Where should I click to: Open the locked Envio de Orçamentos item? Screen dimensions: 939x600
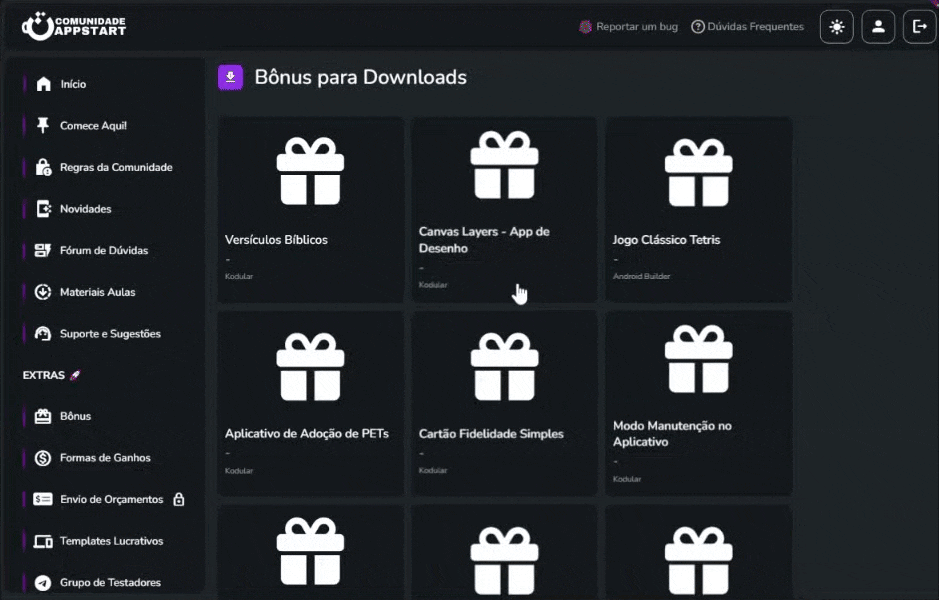point(110,499)
